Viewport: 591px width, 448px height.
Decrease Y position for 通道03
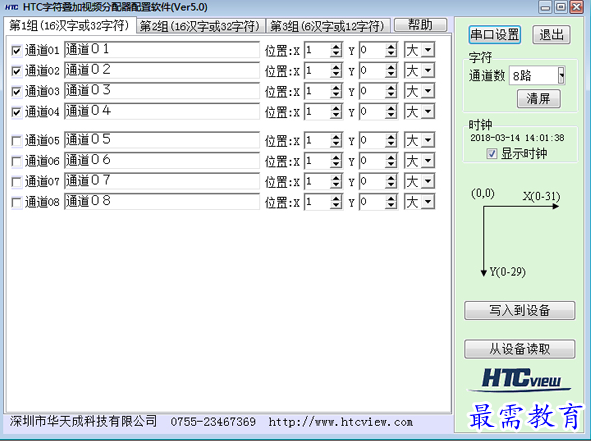click(x=391, y=94)
